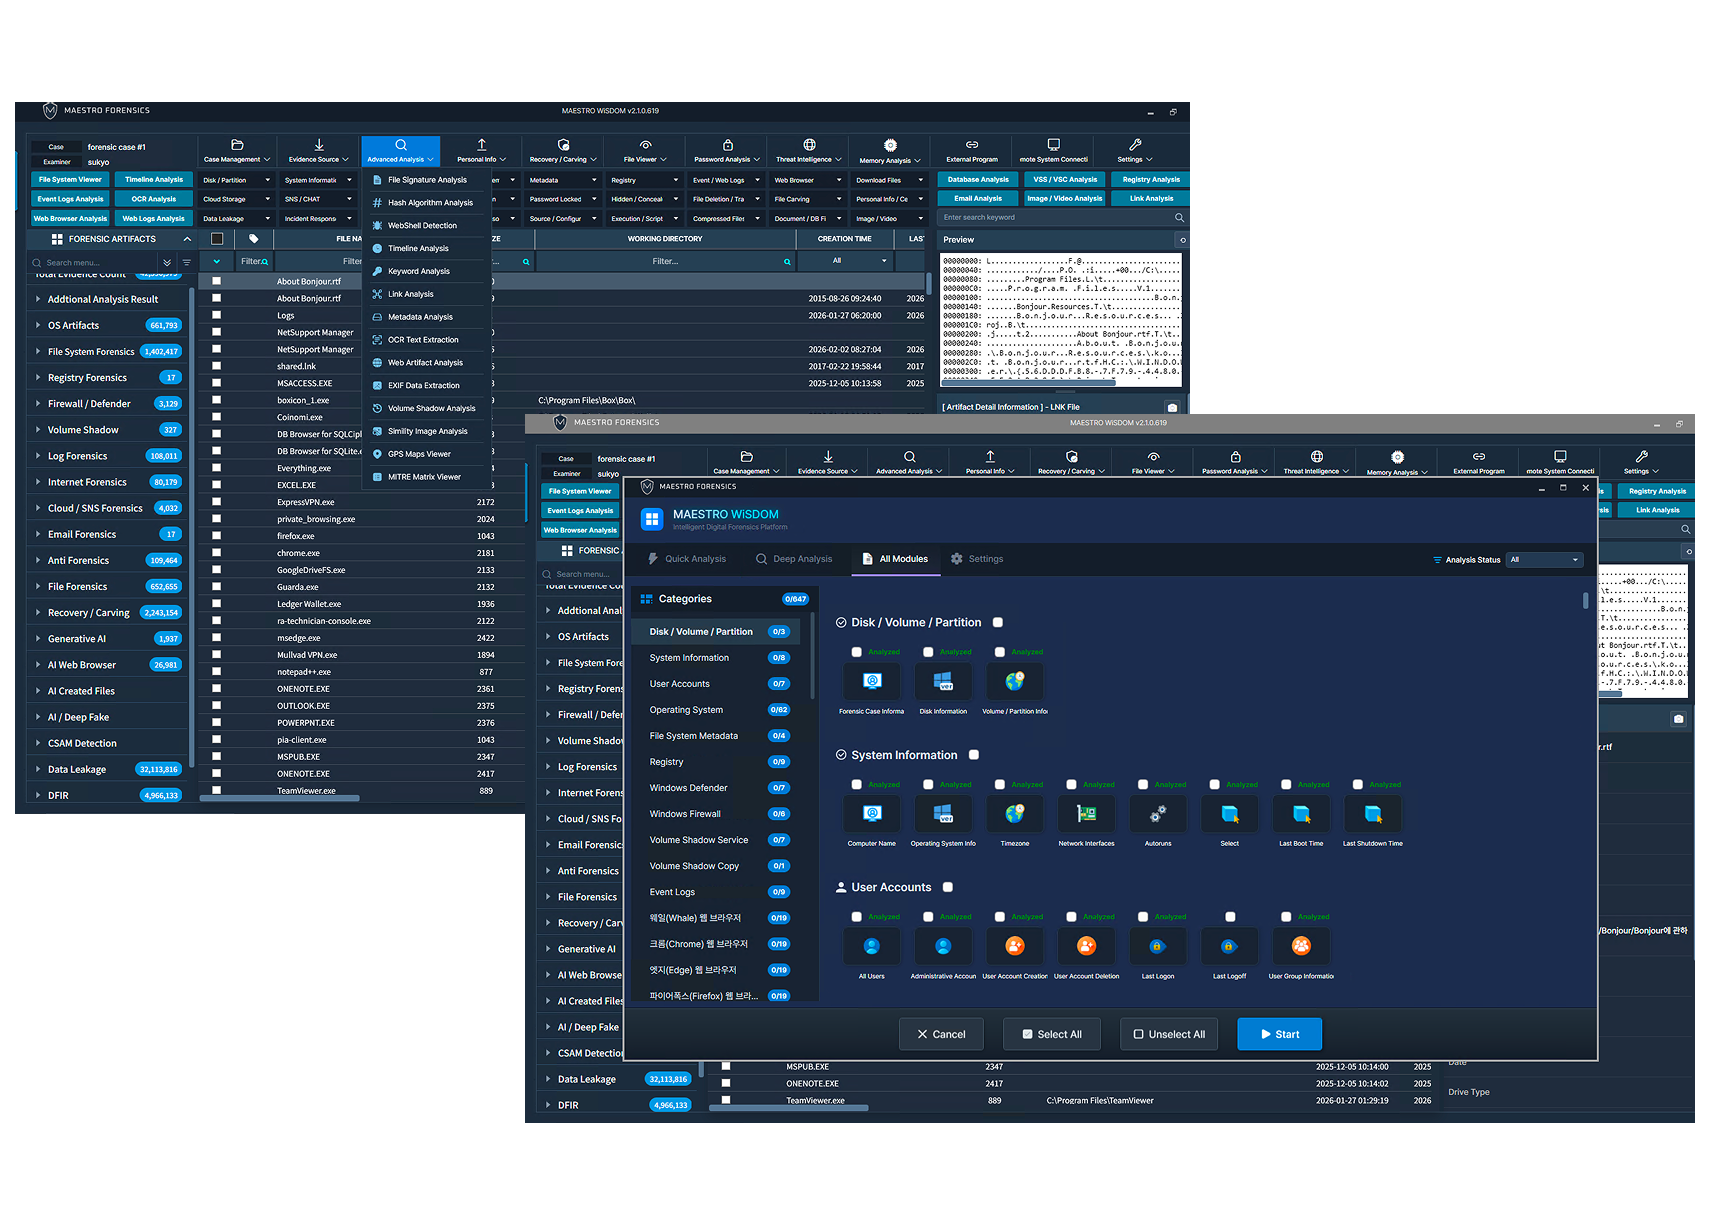1710x1224 pixels.
Task: Click the Network Interfaces module icon
Action: coord(1087,814)
